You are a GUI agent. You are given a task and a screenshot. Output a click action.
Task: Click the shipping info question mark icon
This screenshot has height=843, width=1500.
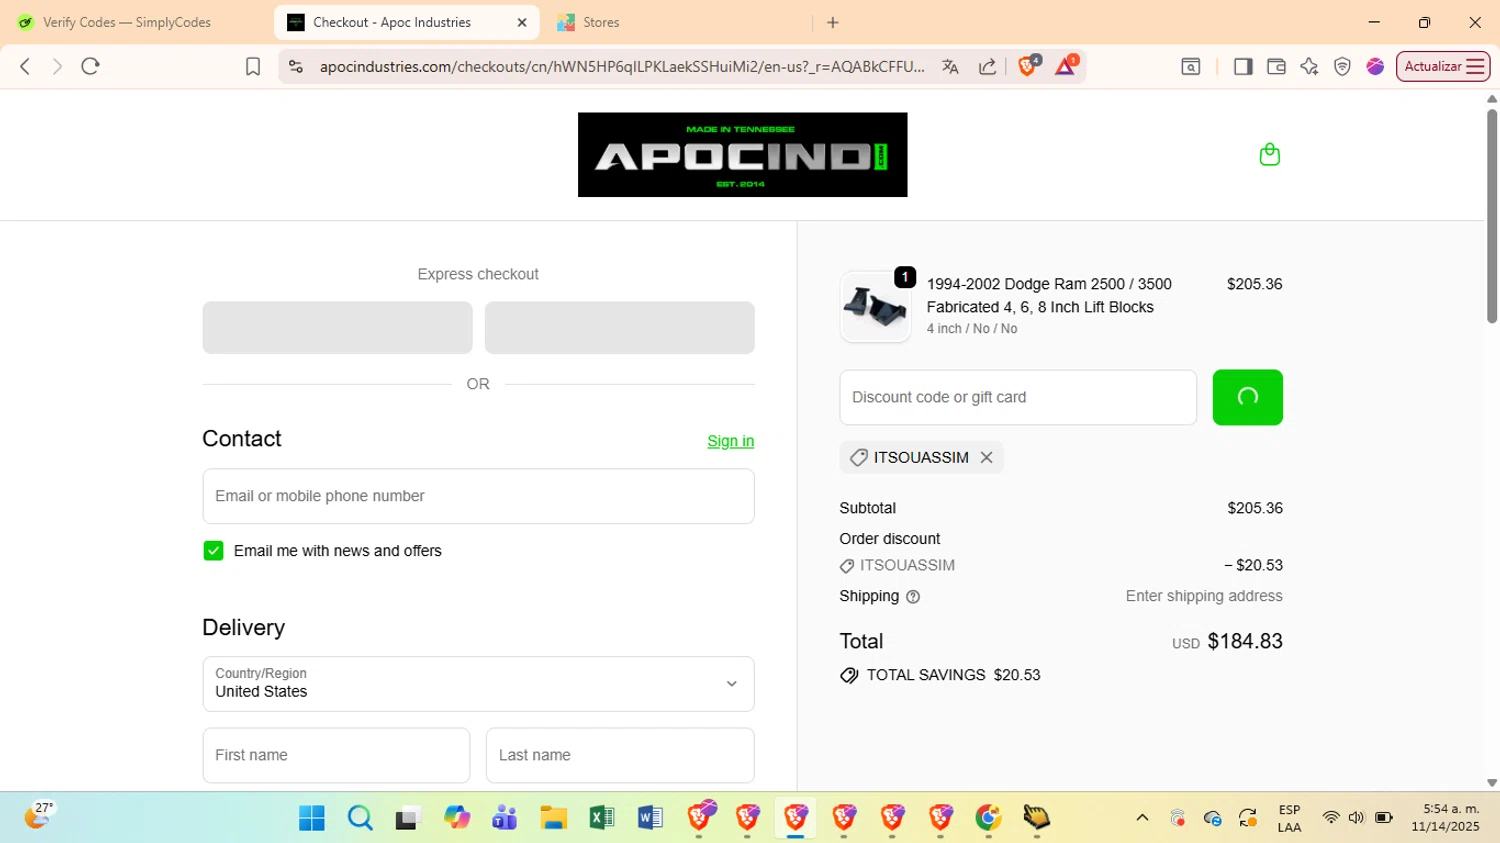pos(912,596)
